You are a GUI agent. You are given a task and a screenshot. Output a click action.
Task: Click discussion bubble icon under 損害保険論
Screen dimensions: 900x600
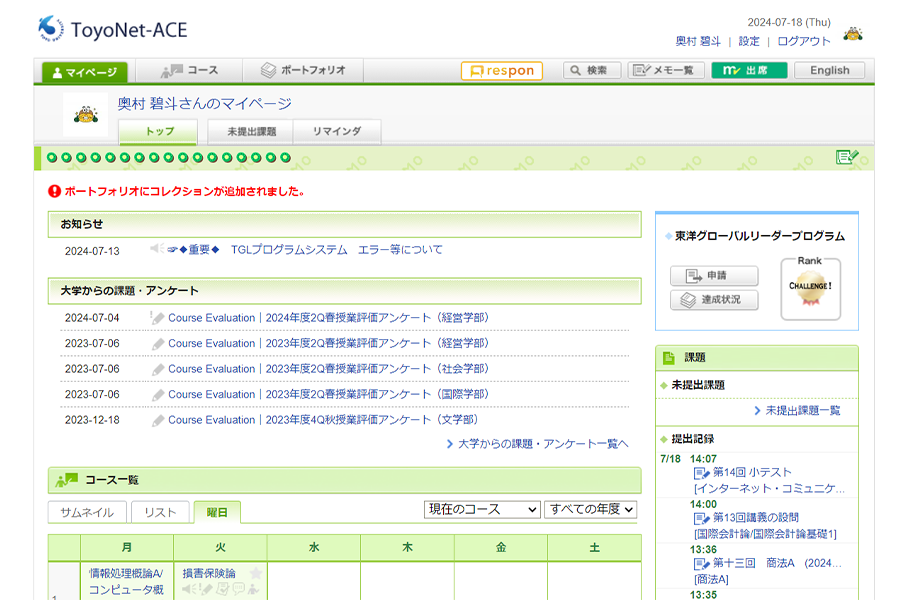click(x=238, y=589)
